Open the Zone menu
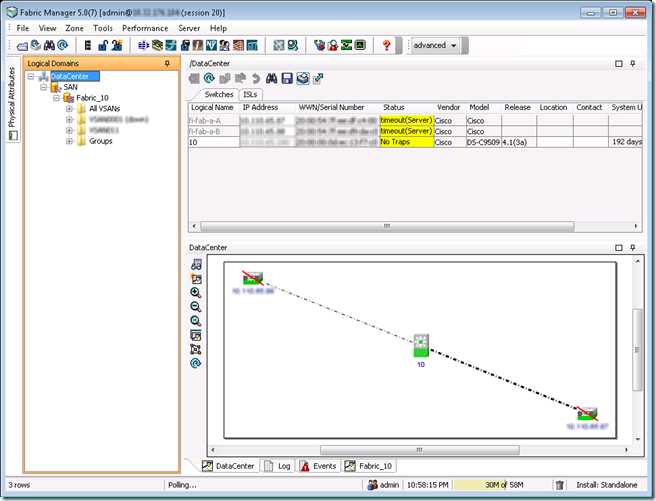 74,28
